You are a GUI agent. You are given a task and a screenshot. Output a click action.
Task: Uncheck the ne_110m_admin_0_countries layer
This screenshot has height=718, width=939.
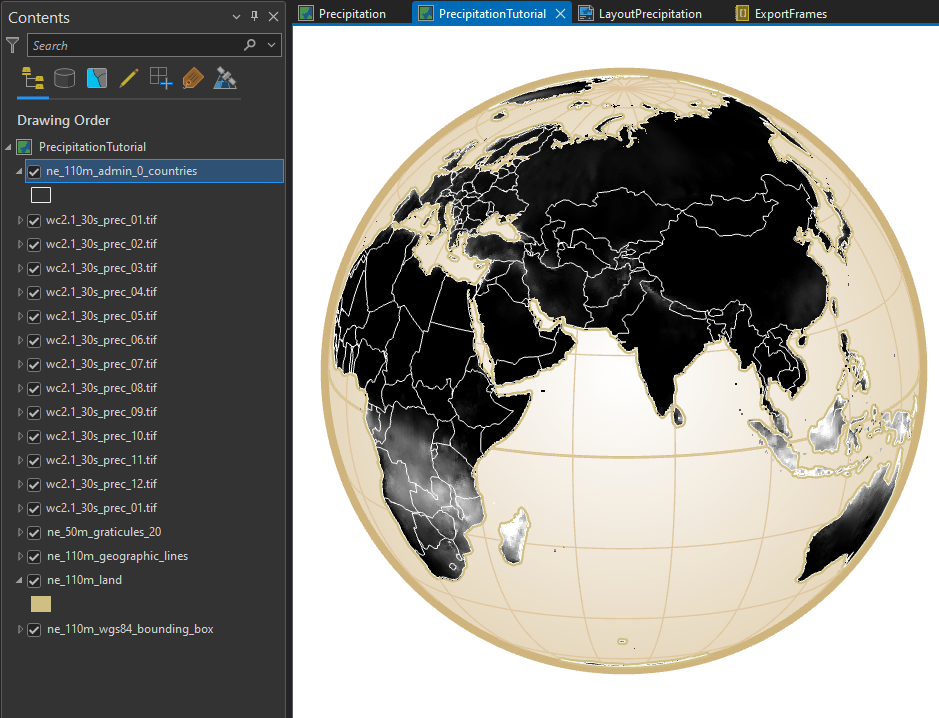point(34,172)
